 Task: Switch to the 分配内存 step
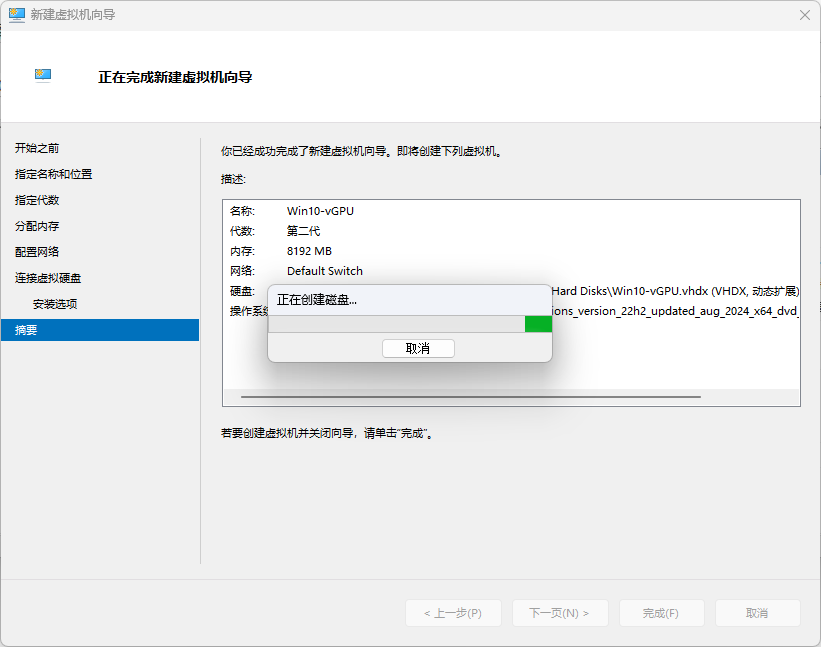[x=37, y=226]
